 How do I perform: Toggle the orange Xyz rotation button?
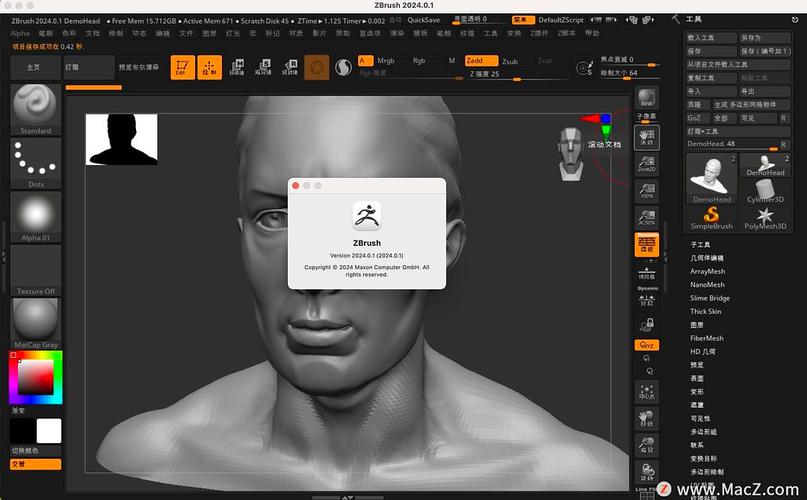tap(646, 345)
